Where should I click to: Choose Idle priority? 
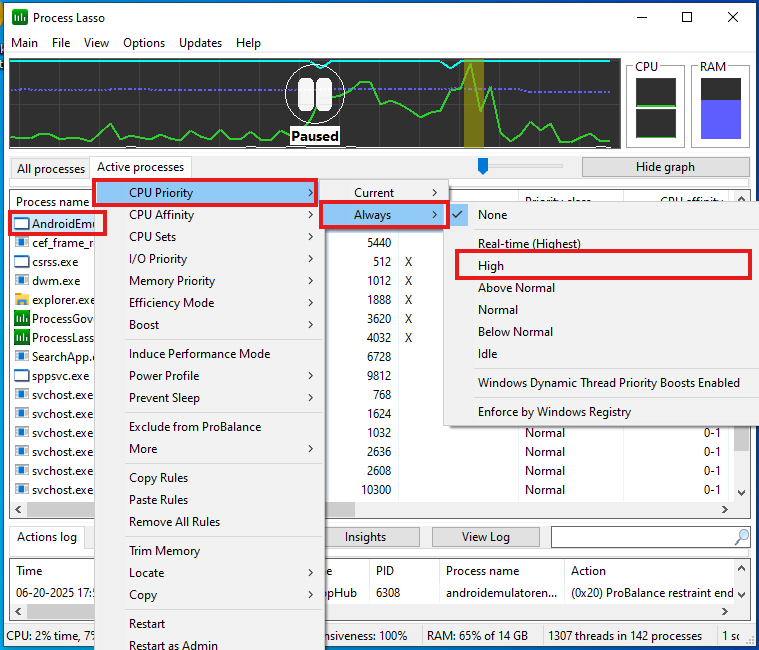[601, 354]
